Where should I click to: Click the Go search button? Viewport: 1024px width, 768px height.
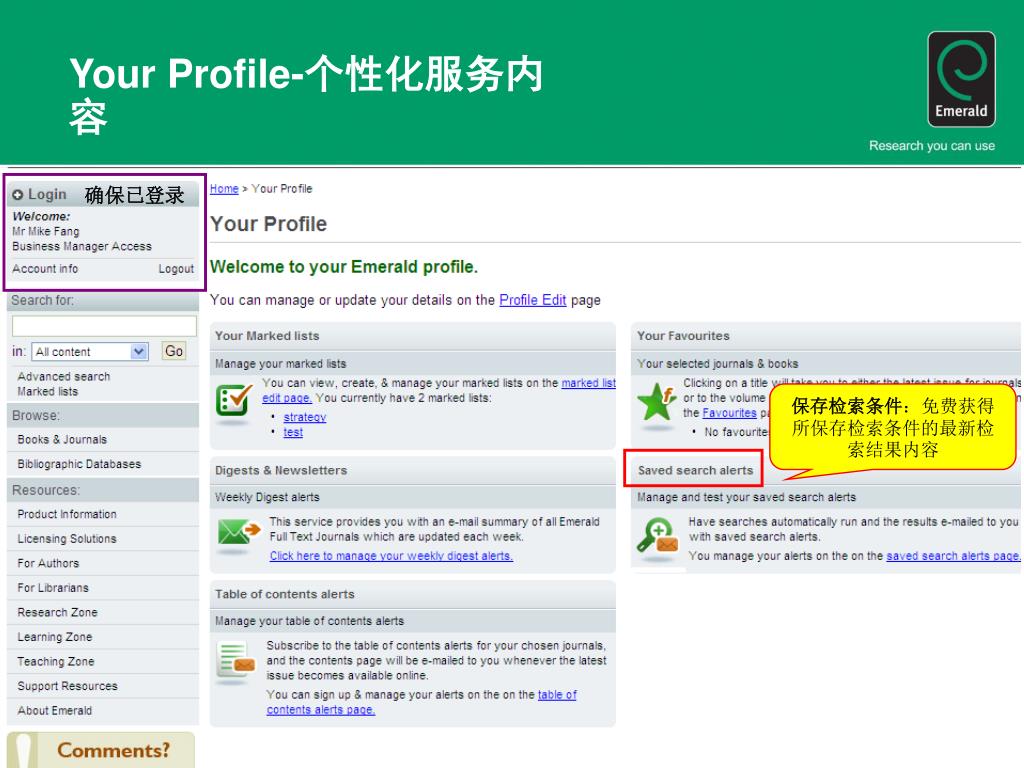click(174, 351)
